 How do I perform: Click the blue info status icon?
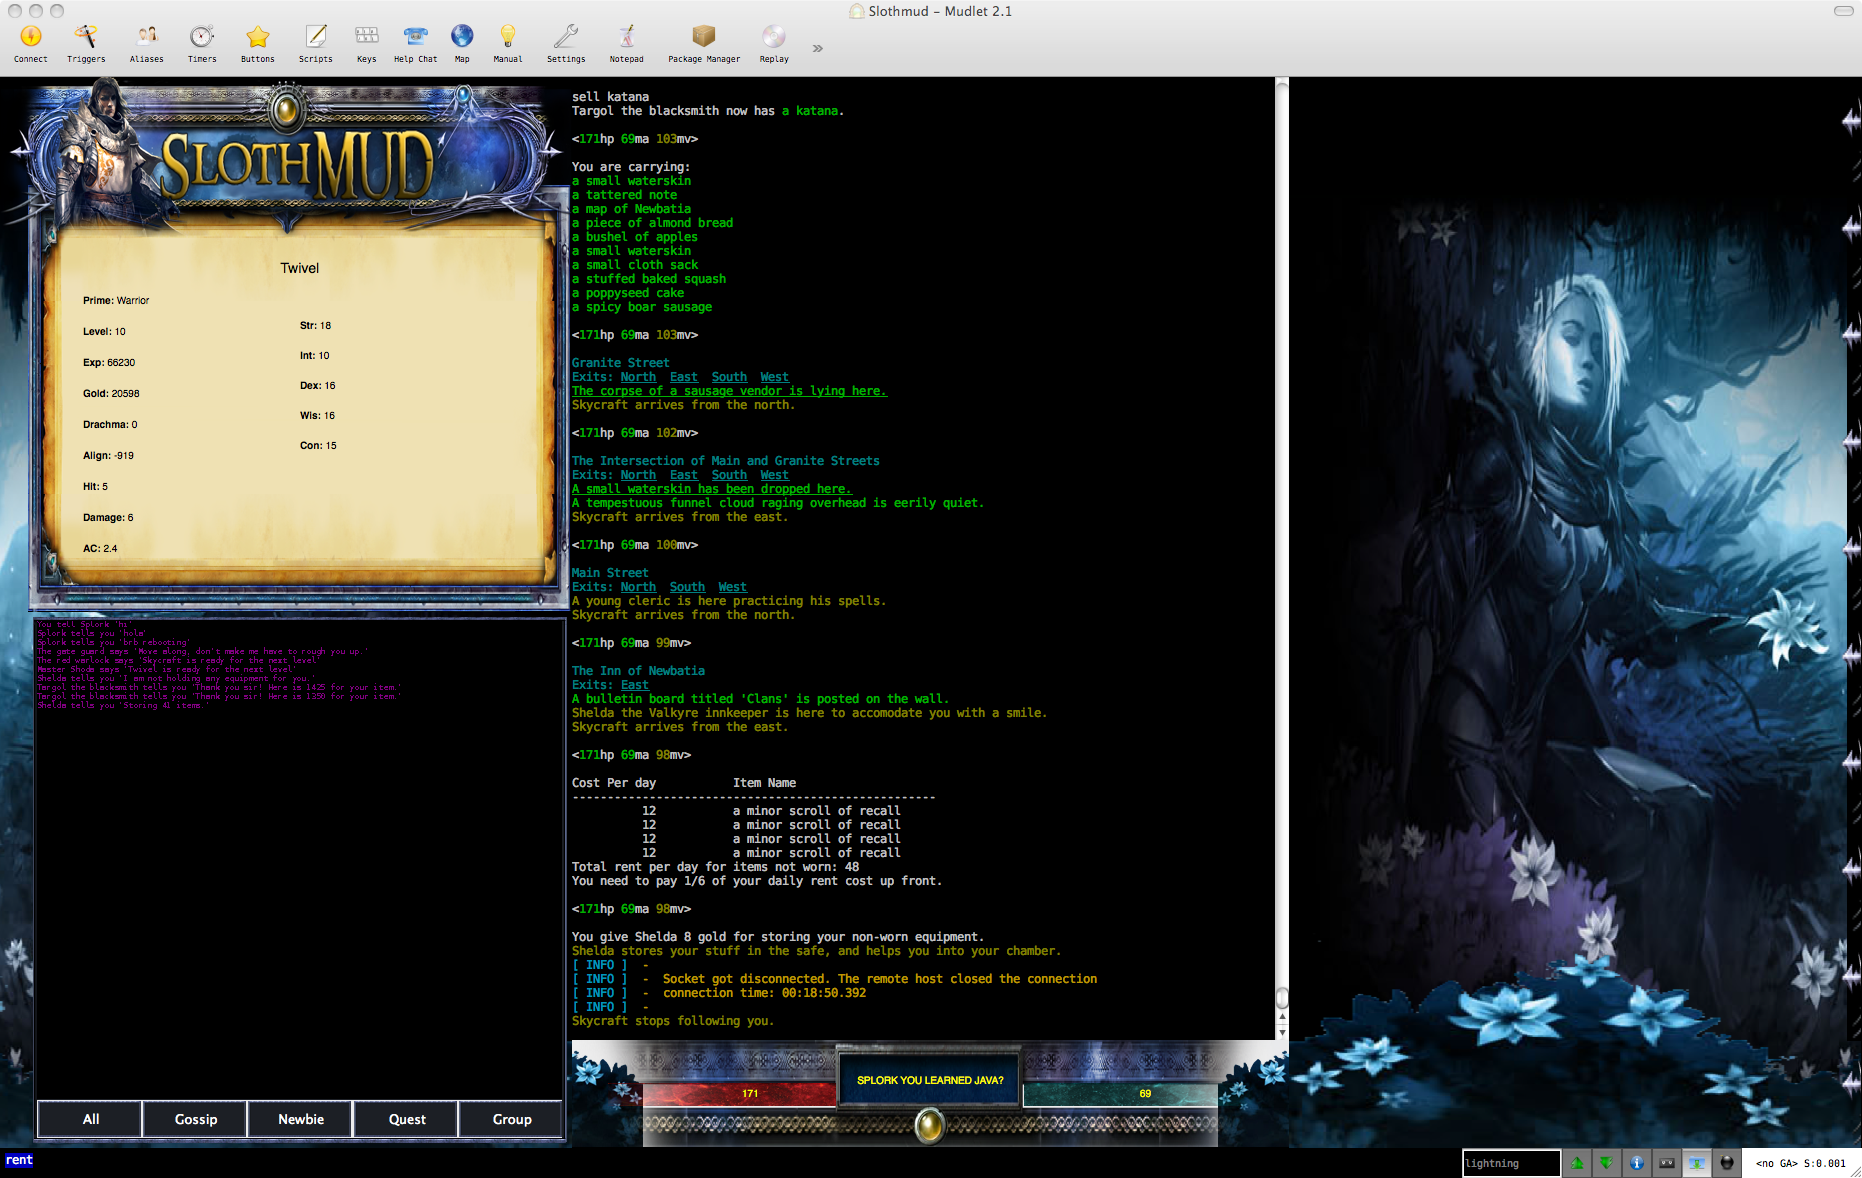click(x=1637, y=1163)
